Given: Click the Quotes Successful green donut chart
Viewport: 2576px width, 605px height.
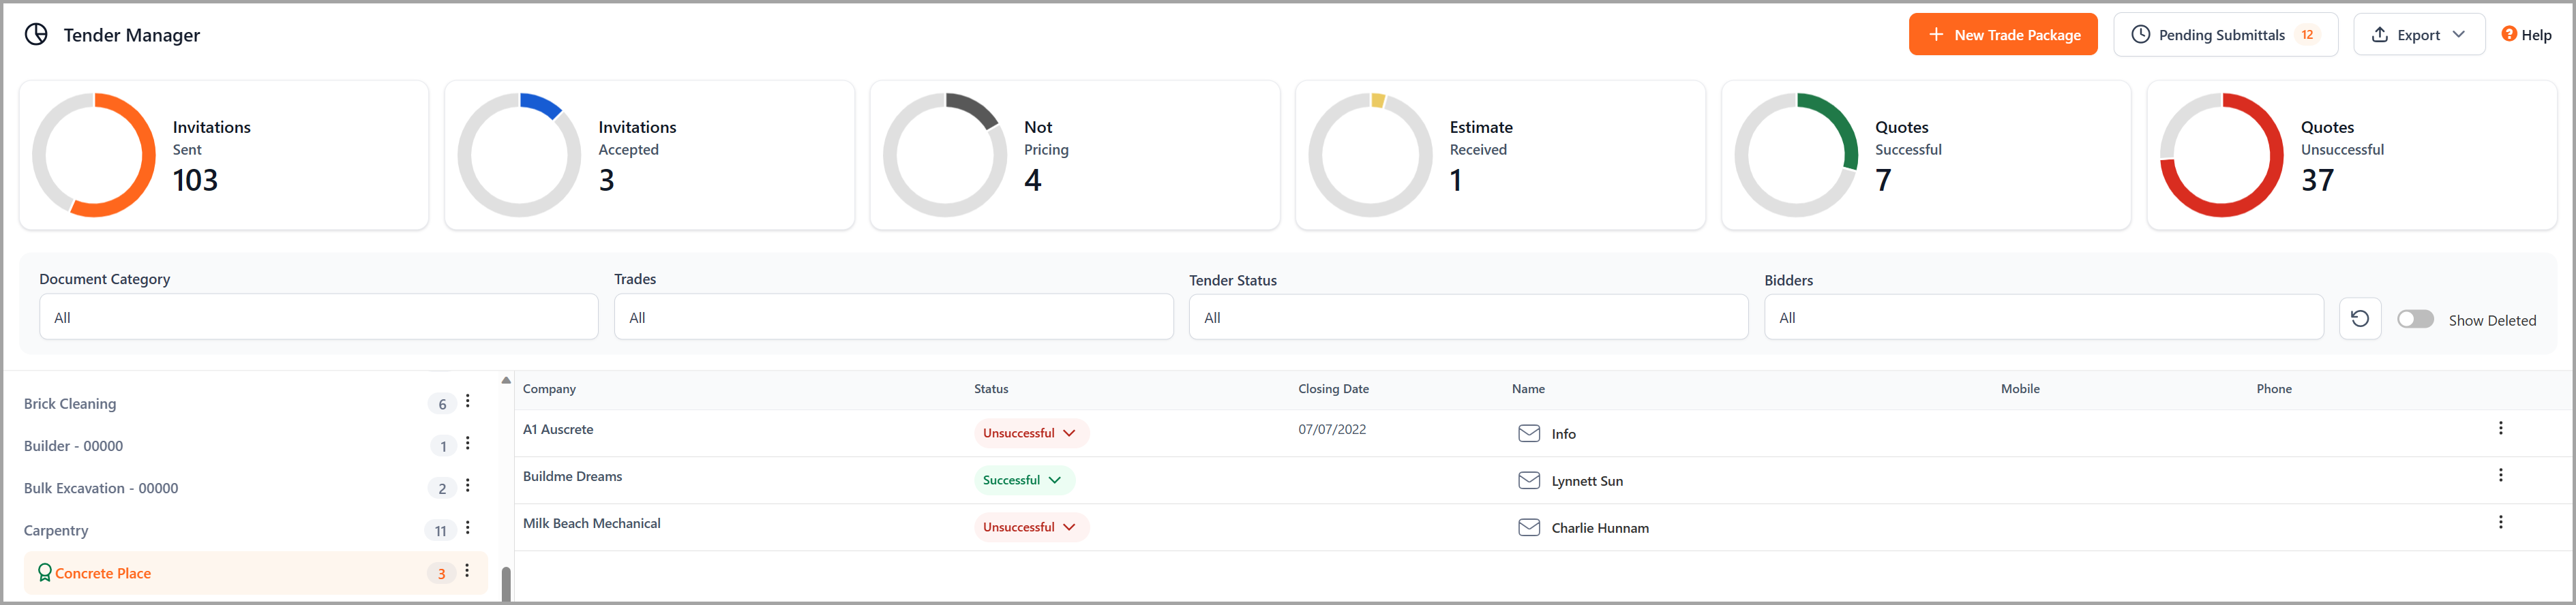Looking at the screenshot, I should click(1796, 155).
